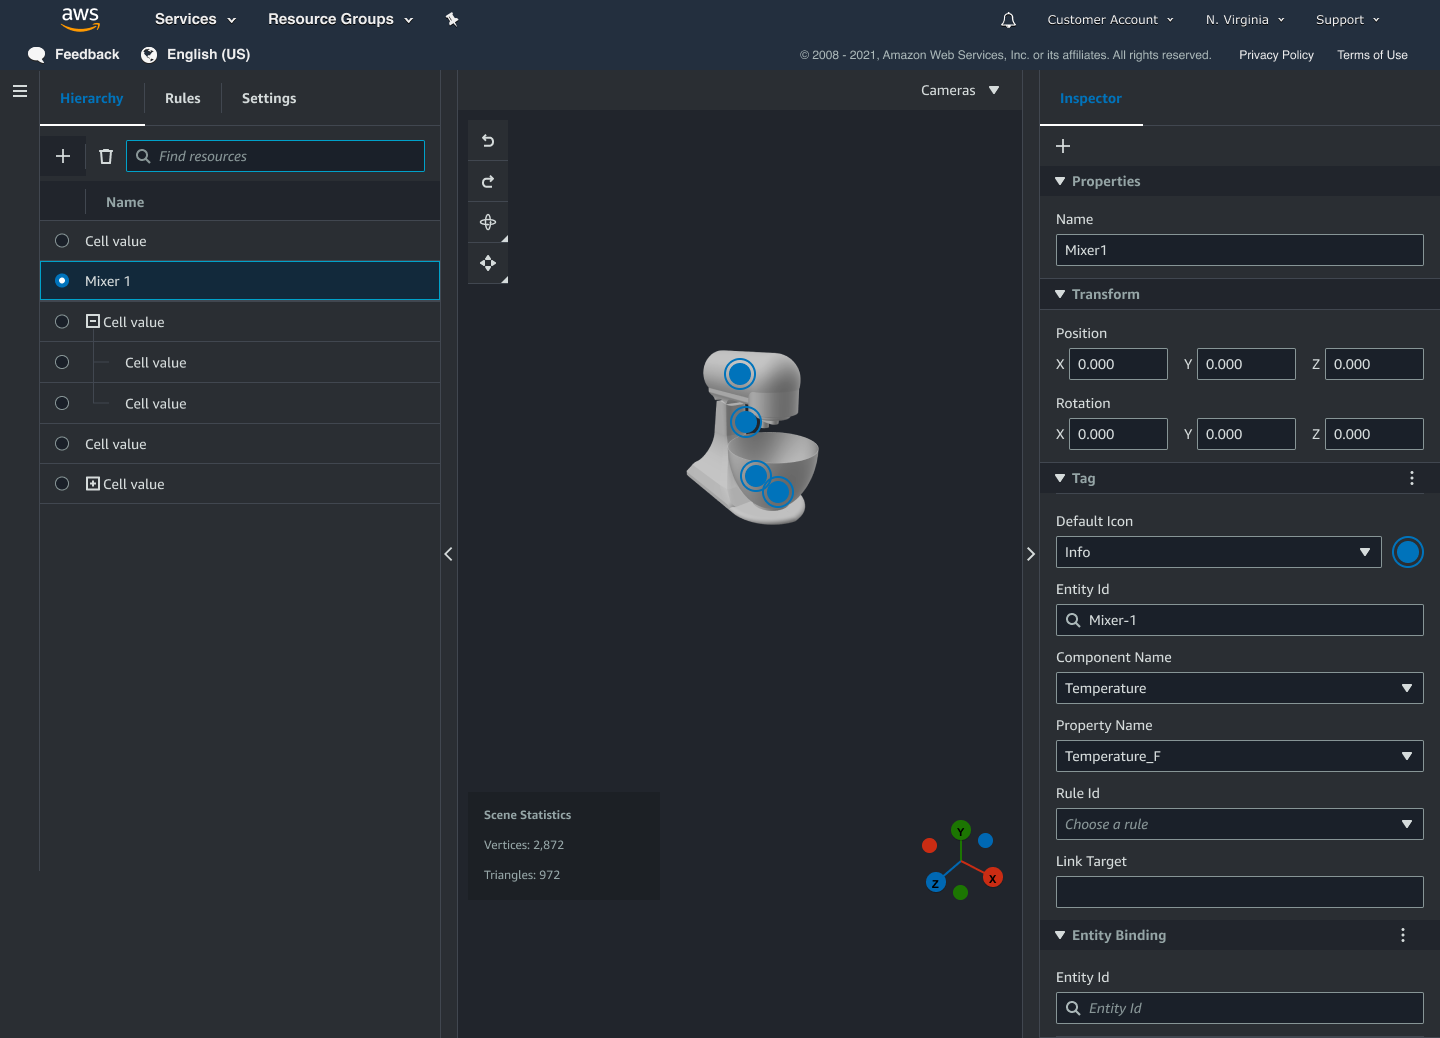The width and height of the screenshot is (1440, 1038).
Task: Open the notifications bell icon
Action: (x=1008, y=19)
